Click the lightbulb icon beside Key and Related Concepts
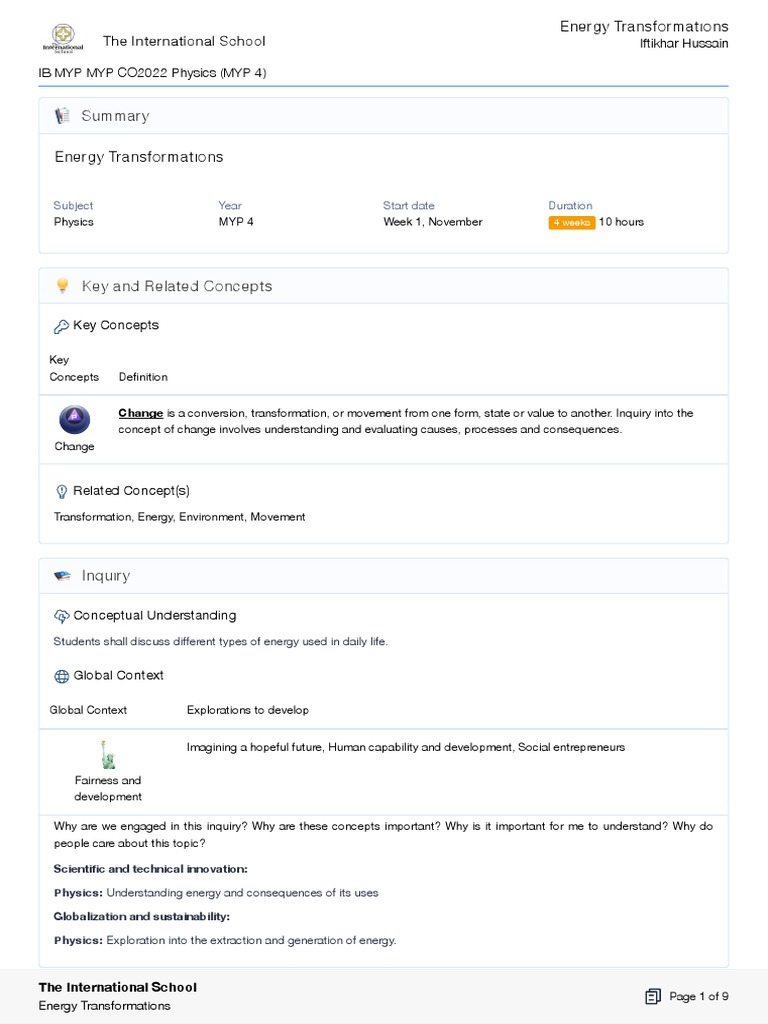Screen dimensions: 768x1024 coord(62,286)
